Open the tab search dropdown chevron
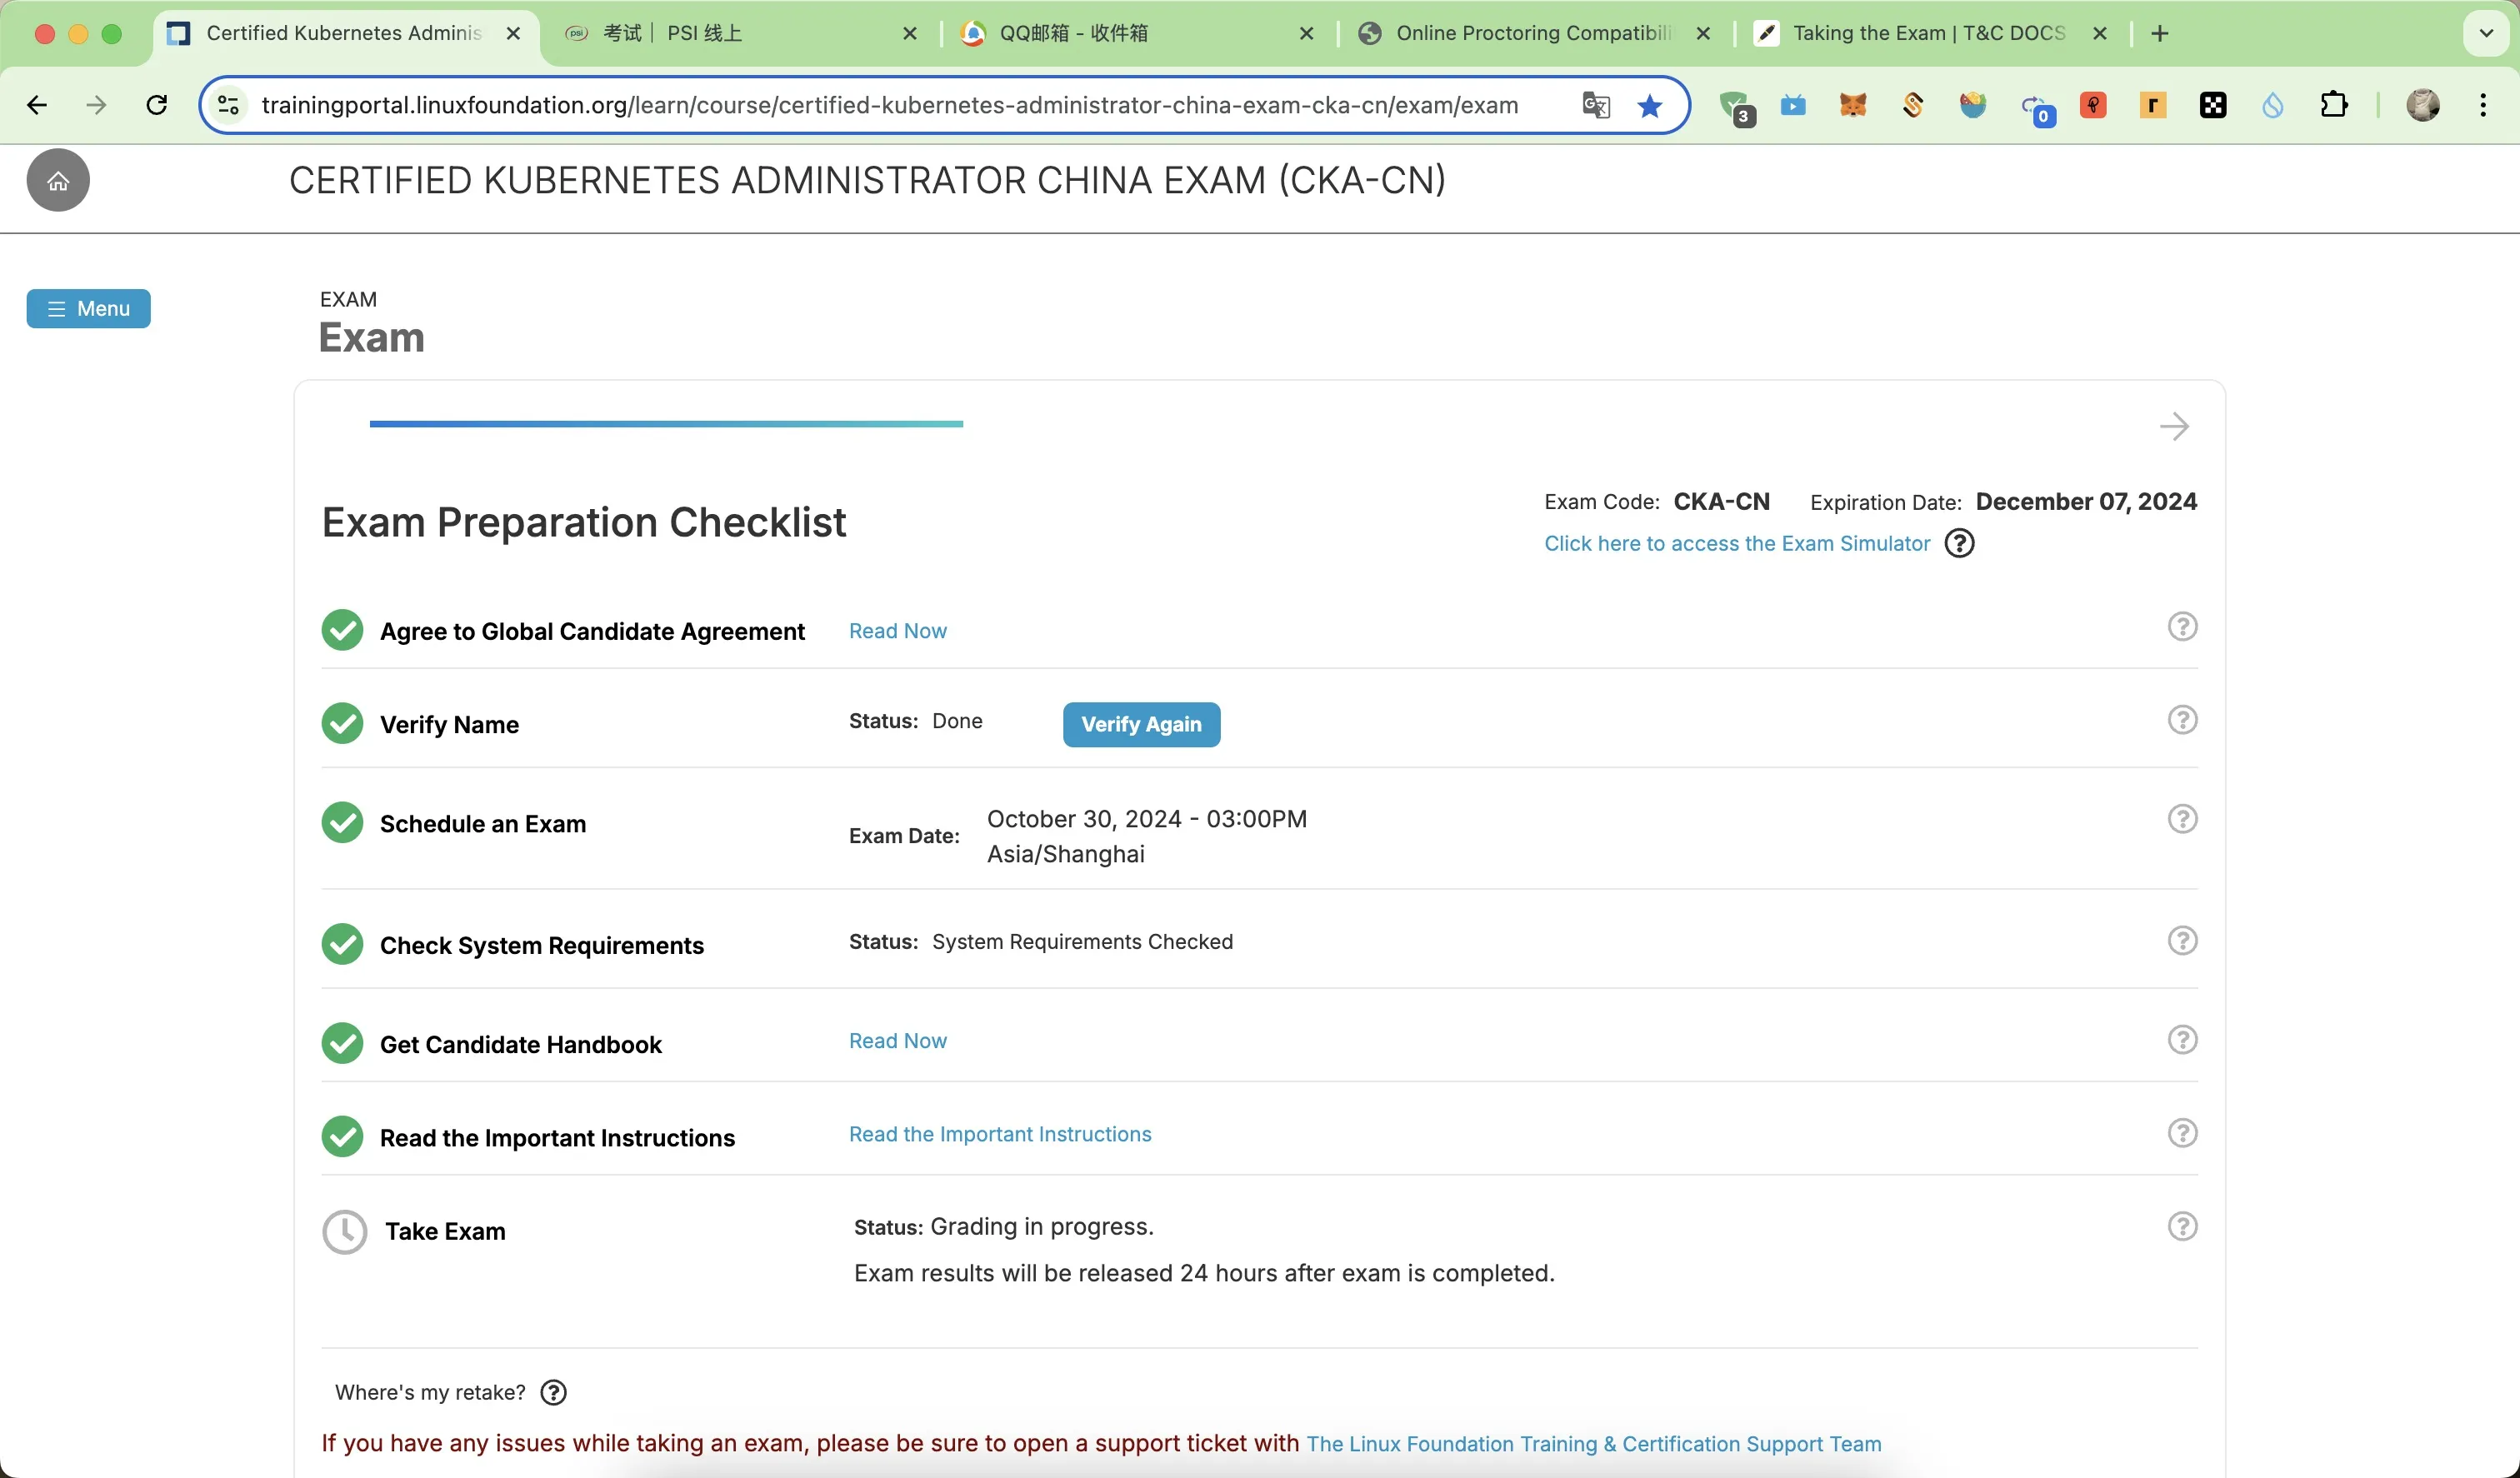Screen dimensions: 2520x1478 point(2486,33)
